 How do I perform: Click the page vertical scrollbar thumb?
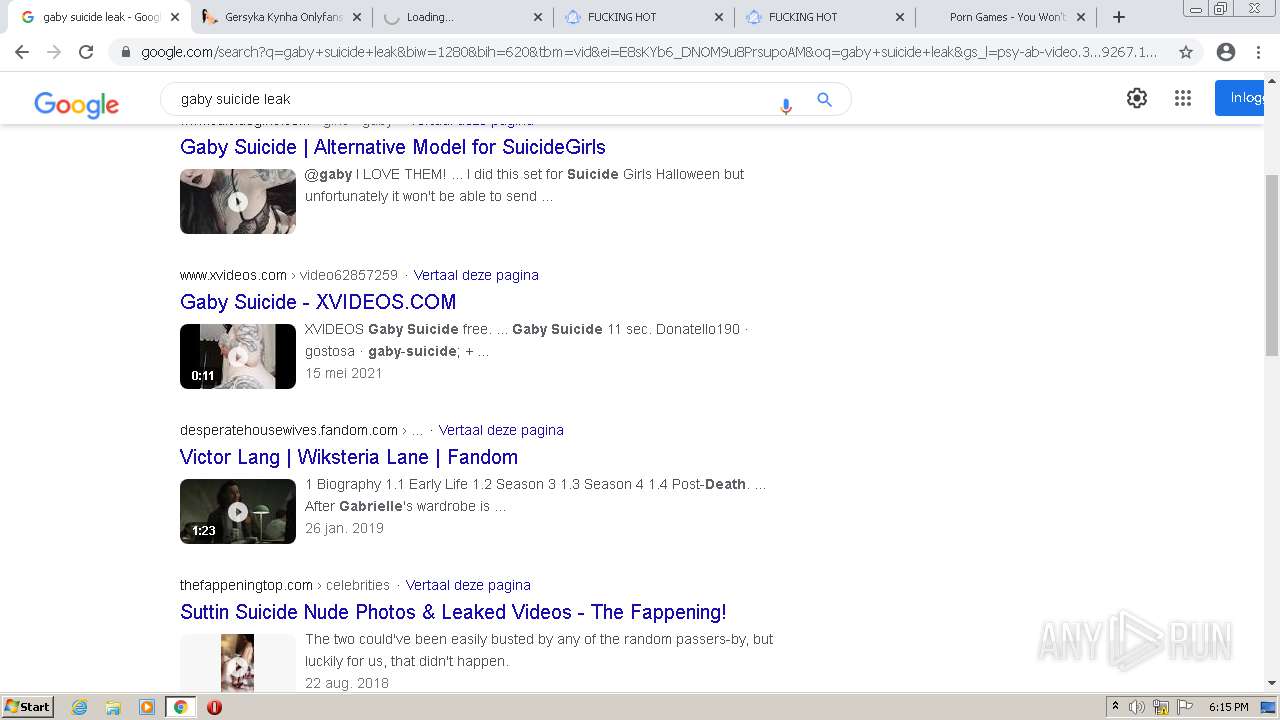click(1272, 264)
